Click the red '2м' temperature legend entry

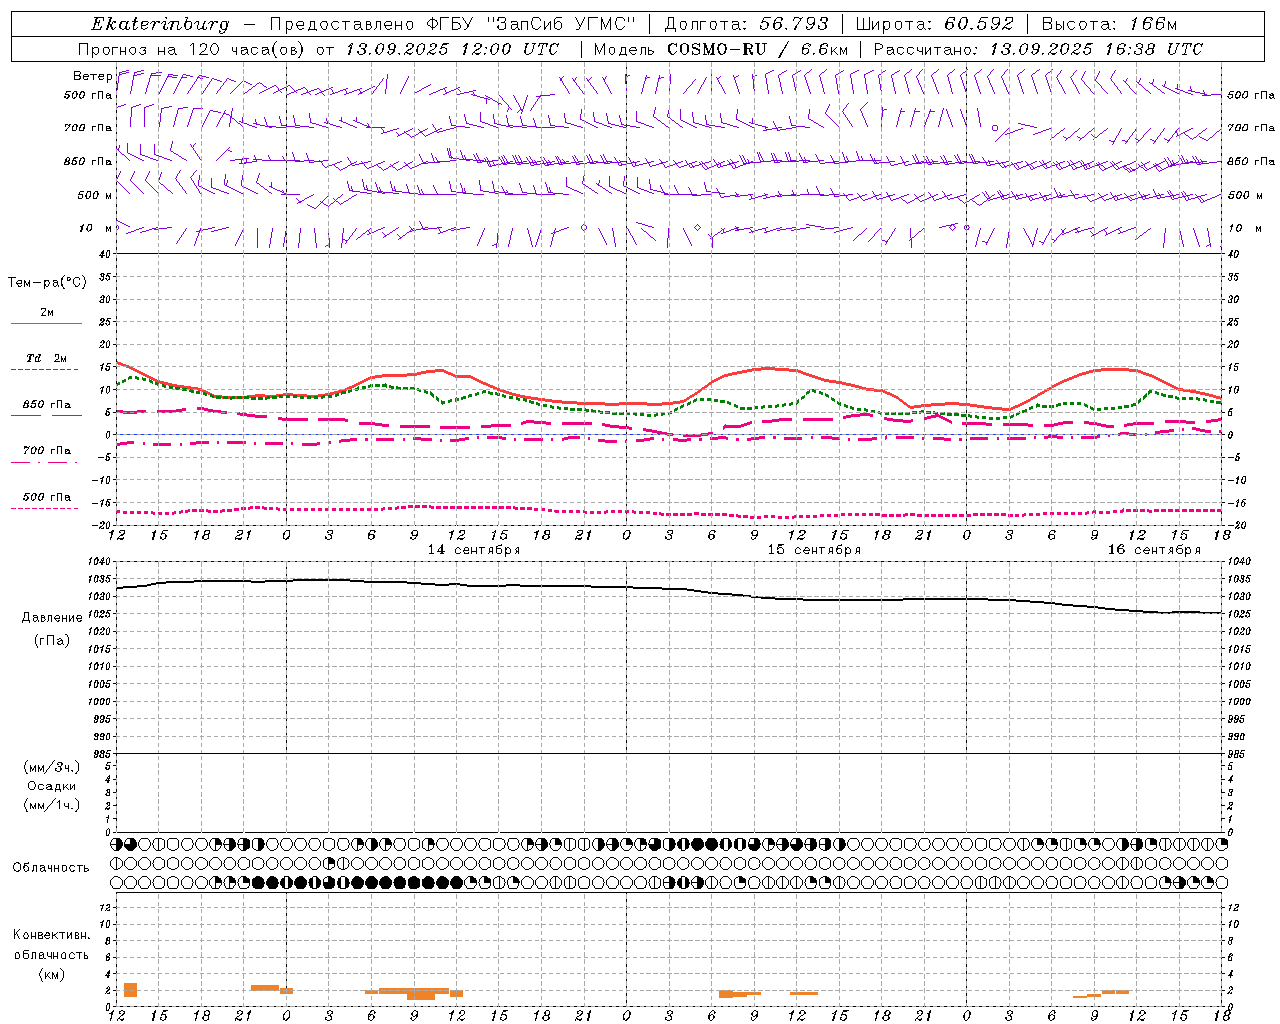pos(47,313)
